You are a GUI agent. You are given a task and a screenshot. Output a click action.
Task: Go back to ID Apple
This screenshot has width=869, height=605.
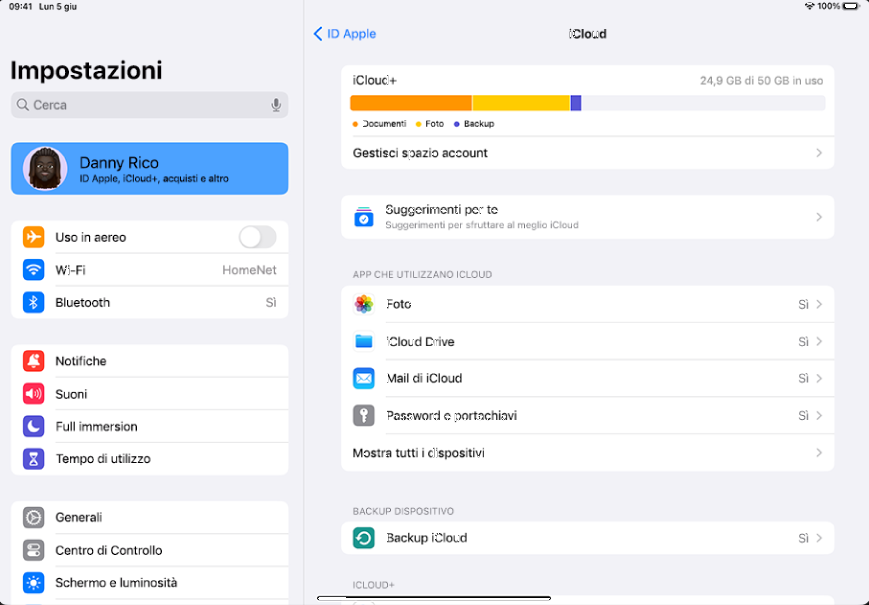345,34
